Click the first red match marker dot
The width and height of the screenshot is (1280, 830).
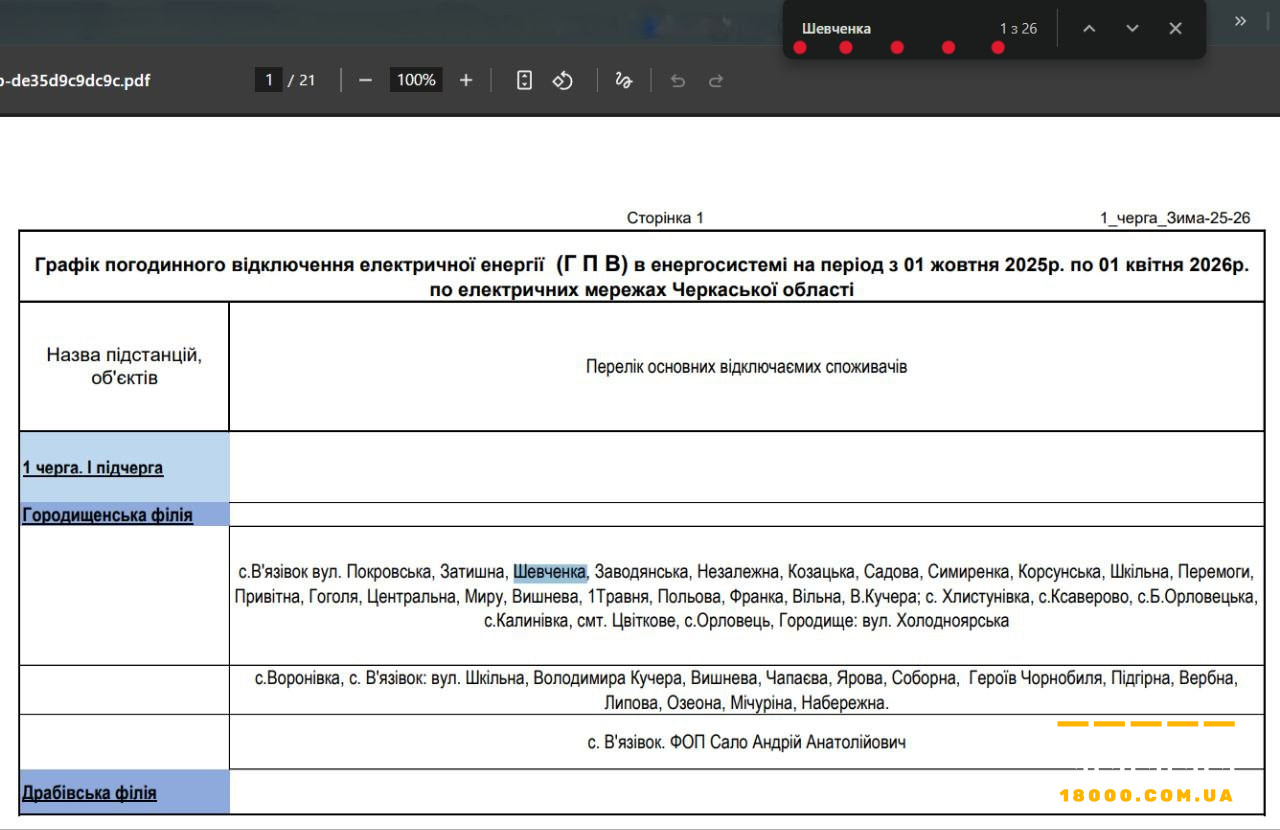pos(799,46)
